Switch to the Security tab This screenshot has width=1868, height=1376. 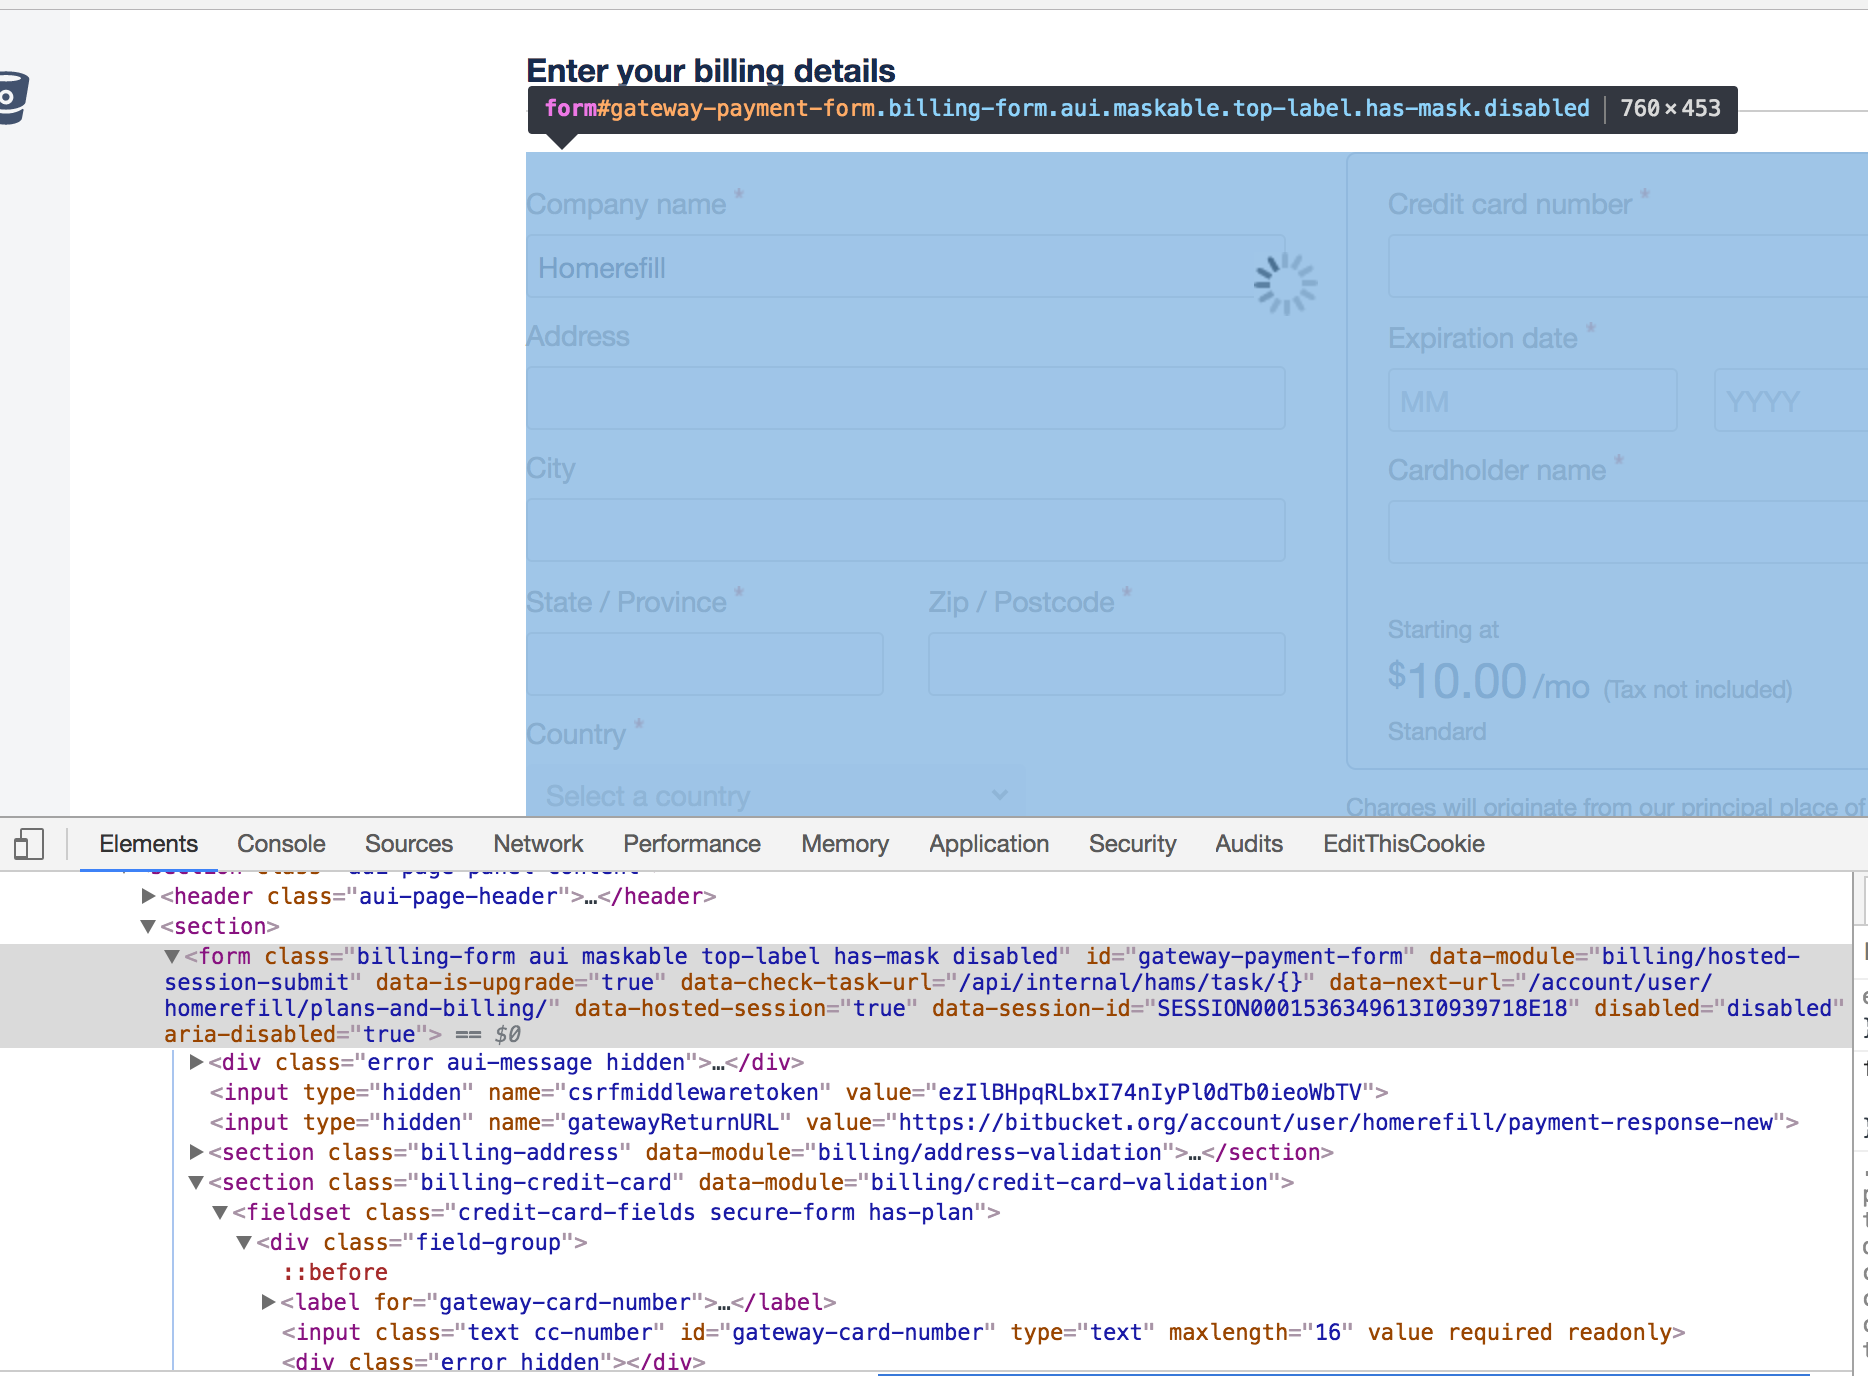tap(1132, 844)
